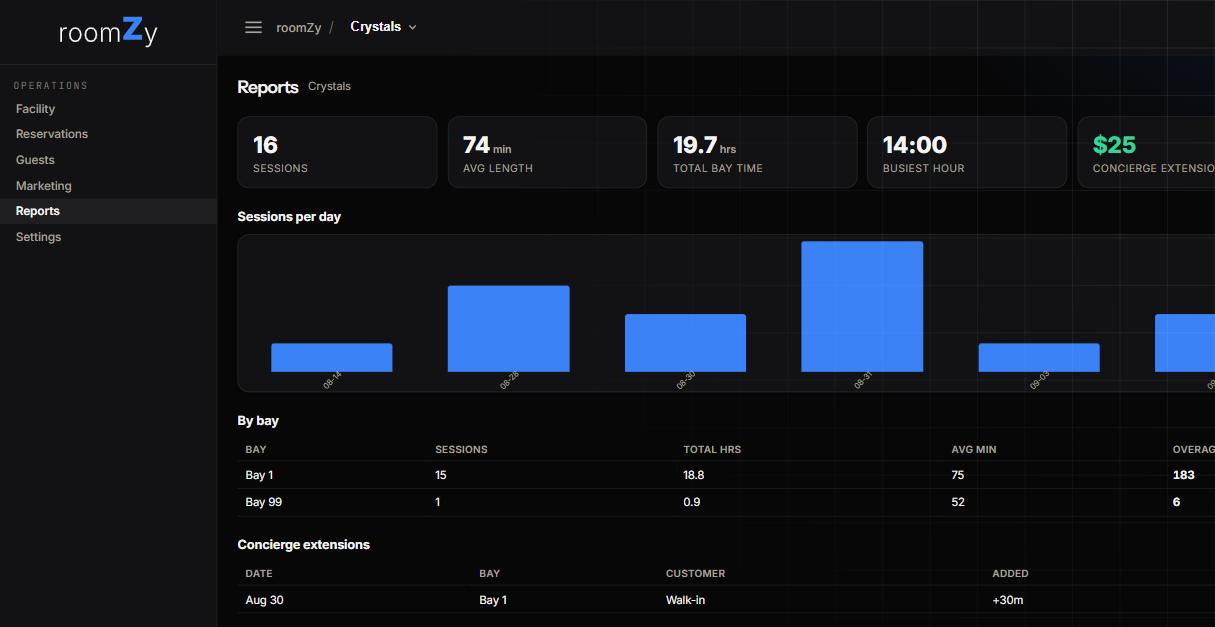Screen dimensions: 1215x627
Task: Click the roomZy logo
Action: point(108,31)
